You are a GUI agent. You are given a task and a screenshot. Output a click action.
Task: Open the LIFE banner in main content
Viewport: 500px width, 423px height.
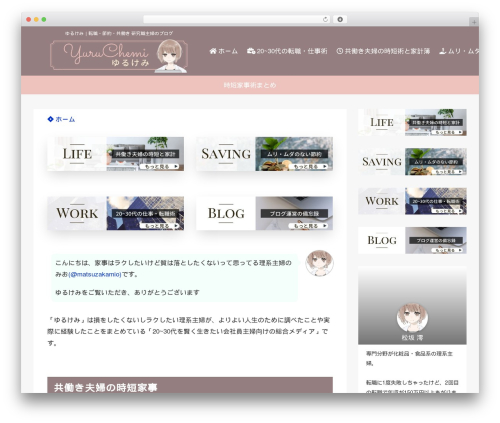pos(115,154)
